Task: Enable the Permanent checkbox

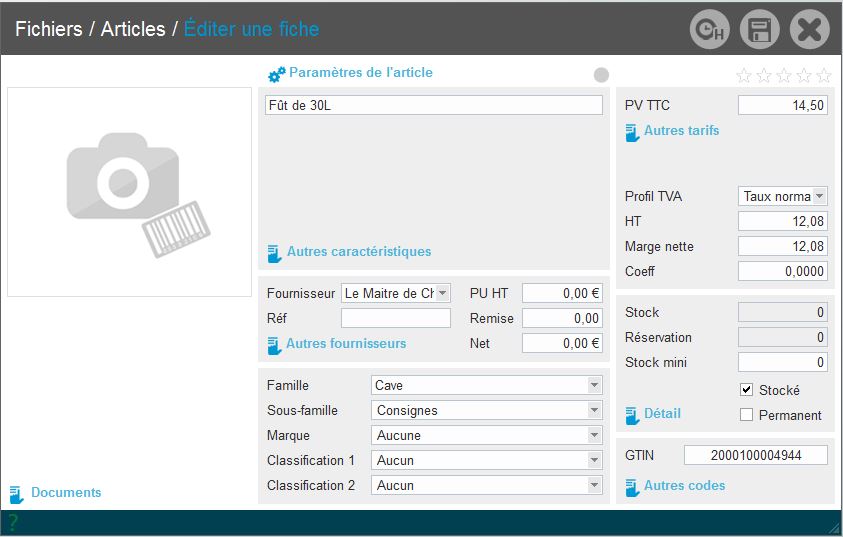Action: [x=746, y=415]
